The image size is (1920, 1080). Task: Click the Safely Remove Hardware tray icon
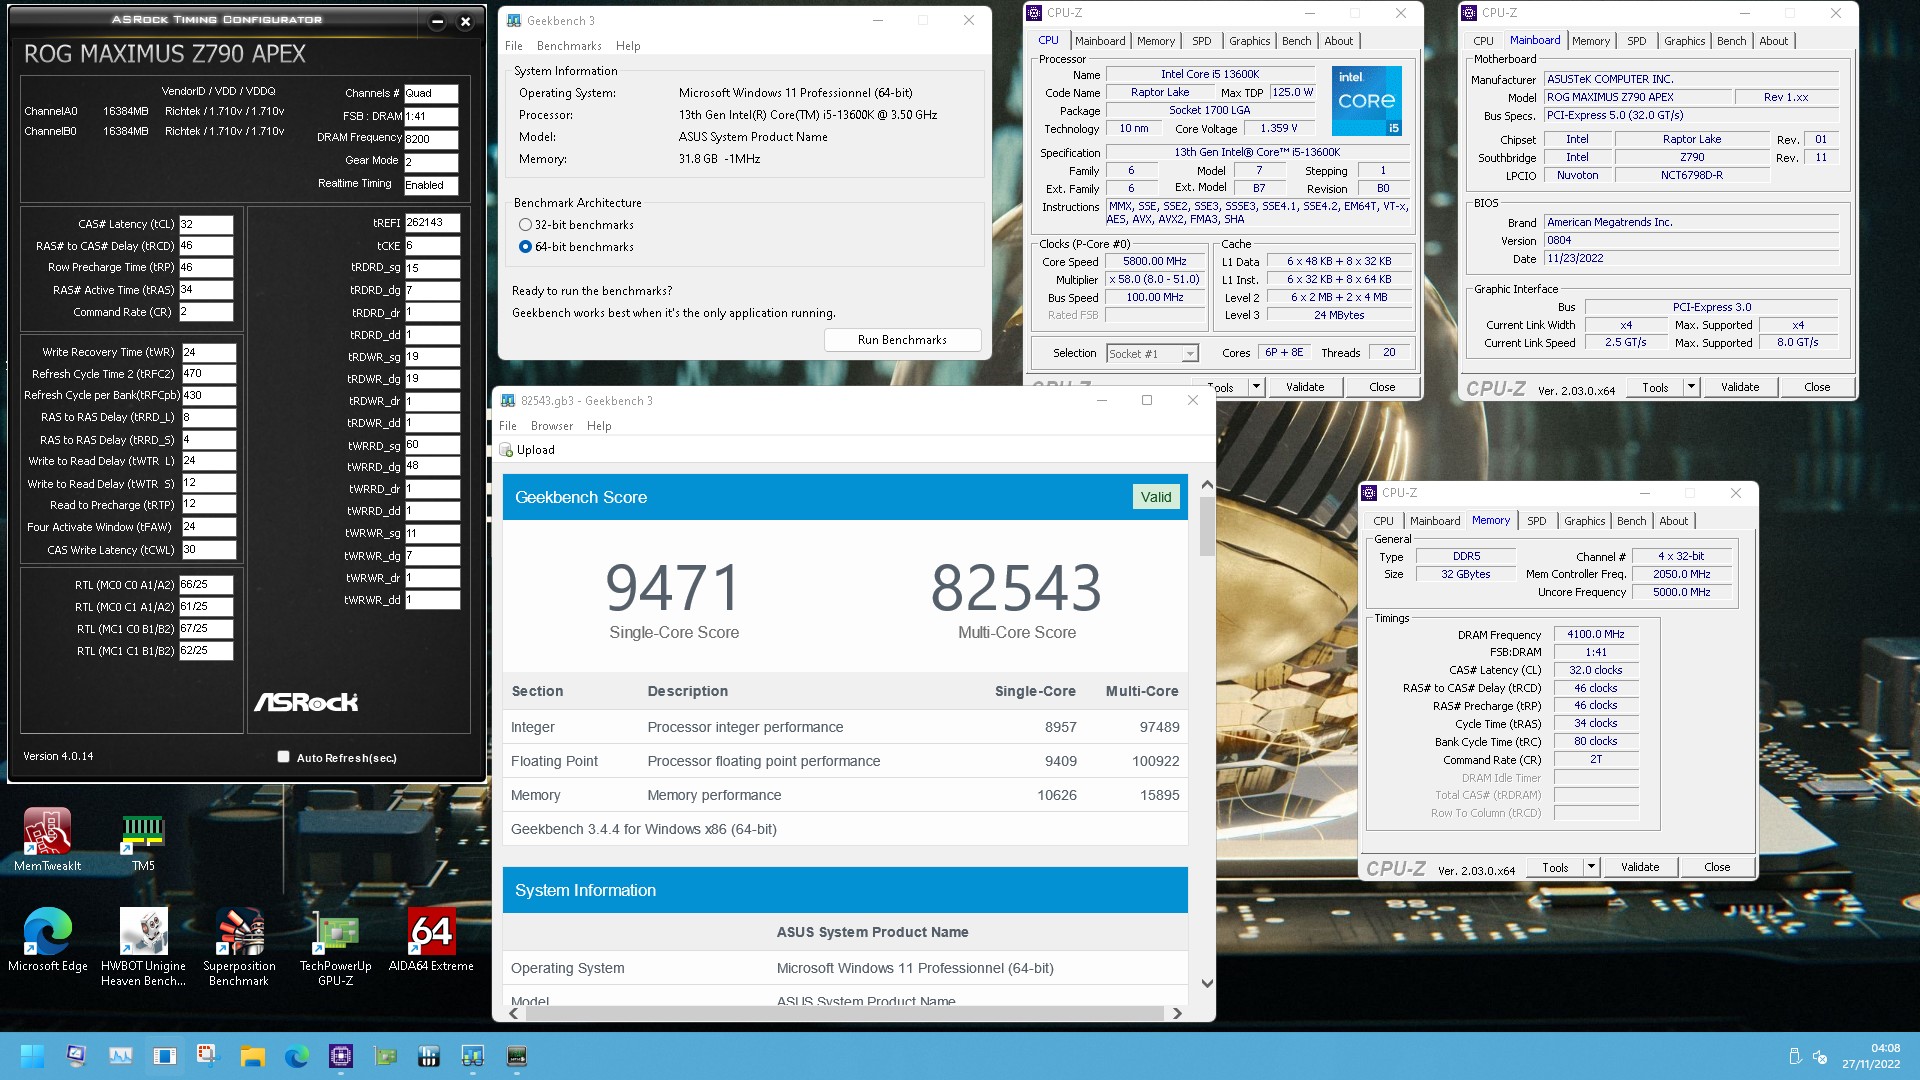(x=1794, y=1056)
